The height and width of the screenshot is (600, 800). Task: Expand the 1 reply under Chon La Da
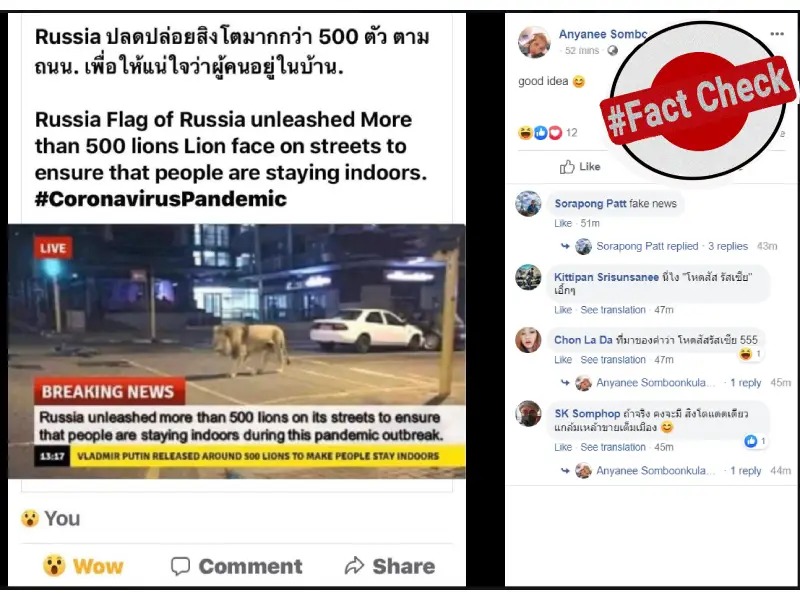pyautogui.click(x=745, y=383)
